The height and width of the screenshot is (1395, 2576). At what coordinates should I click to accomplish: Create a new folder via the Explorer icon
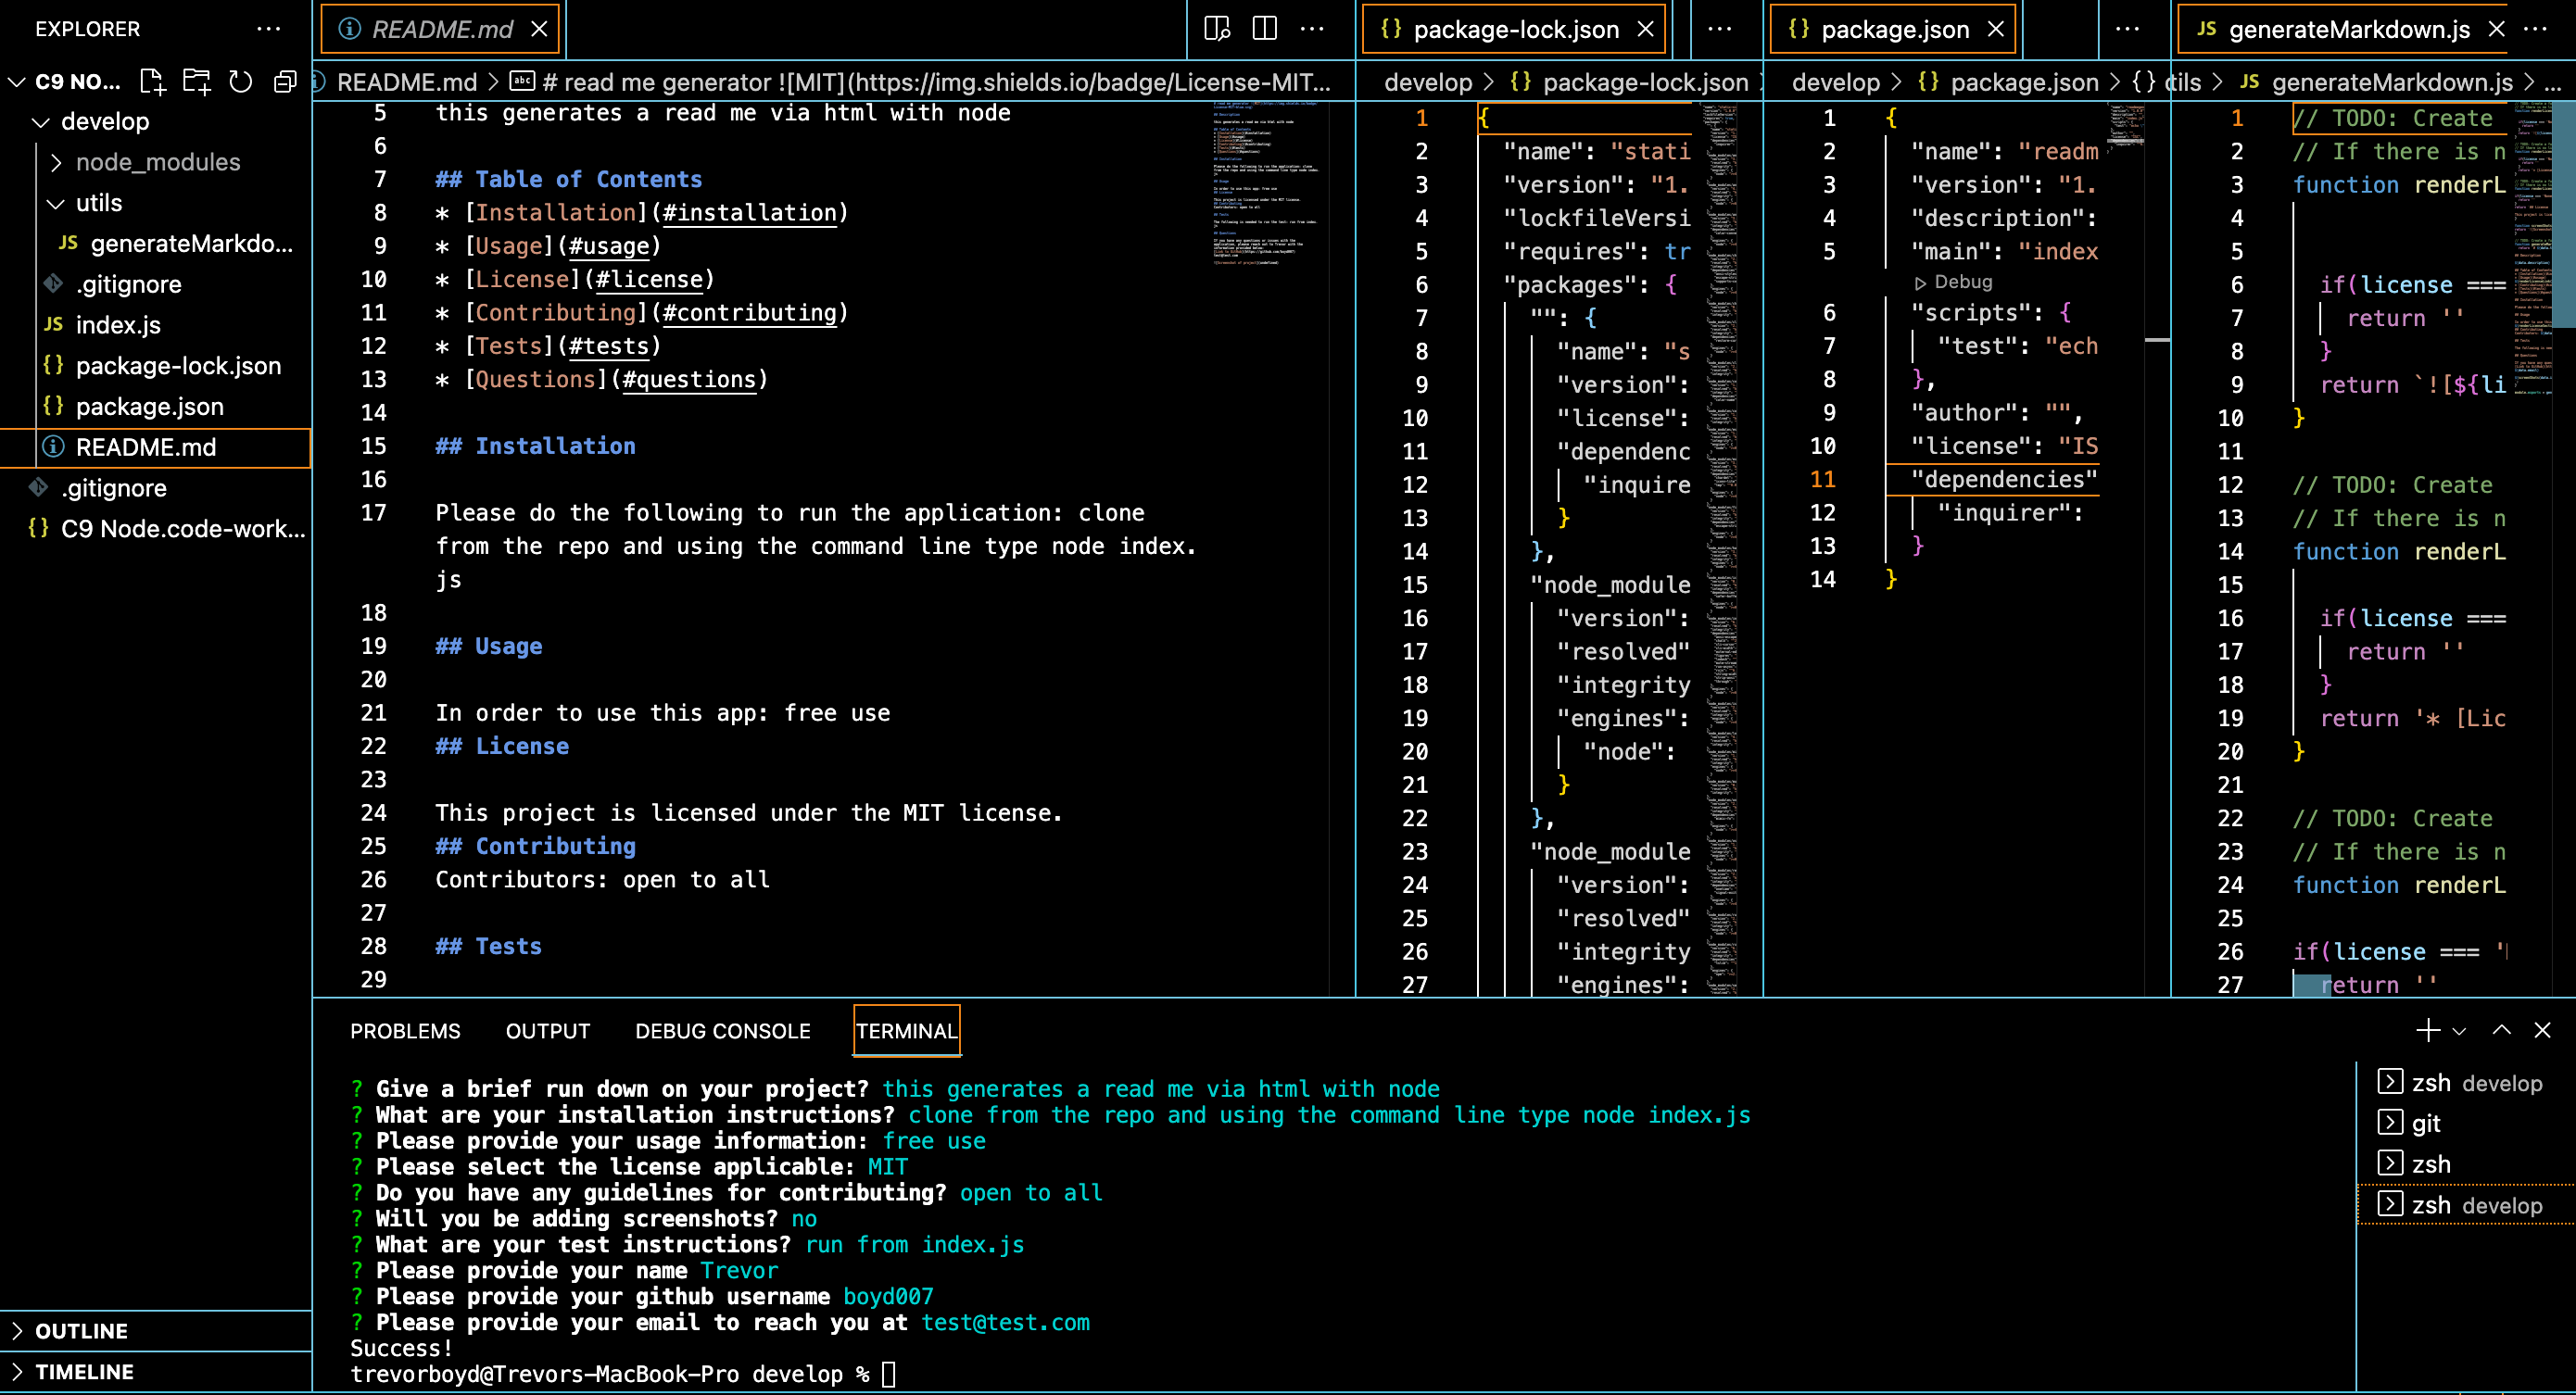(196, 81)
